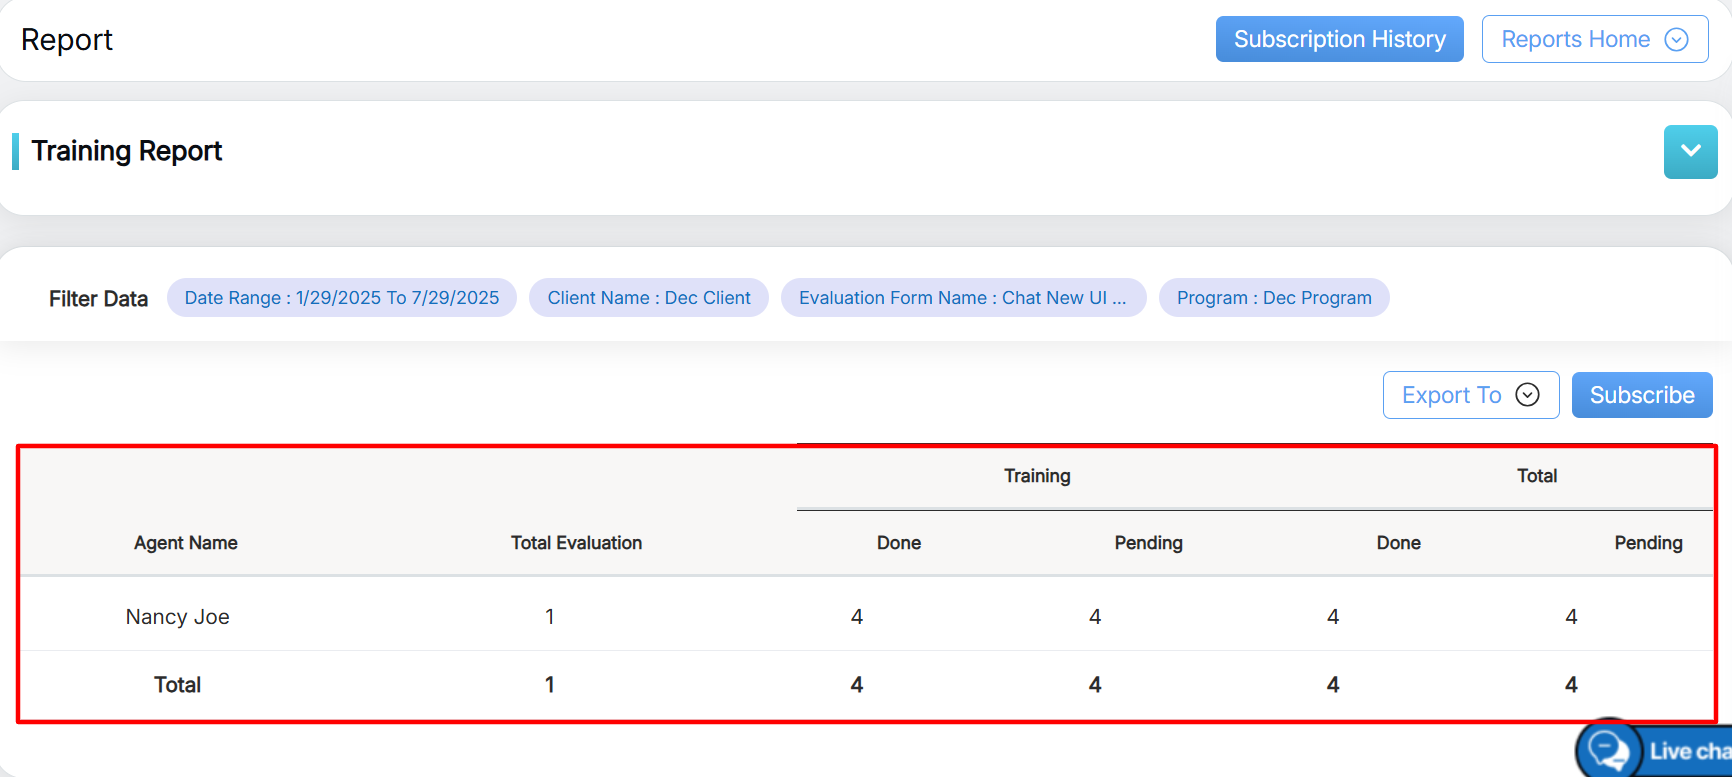Image resolution: width=1732 pixels, height=777 pixels.
Task: Click the Reports Home circled chevron icon
Action: pyautogui.click(x=1676, y=39)
